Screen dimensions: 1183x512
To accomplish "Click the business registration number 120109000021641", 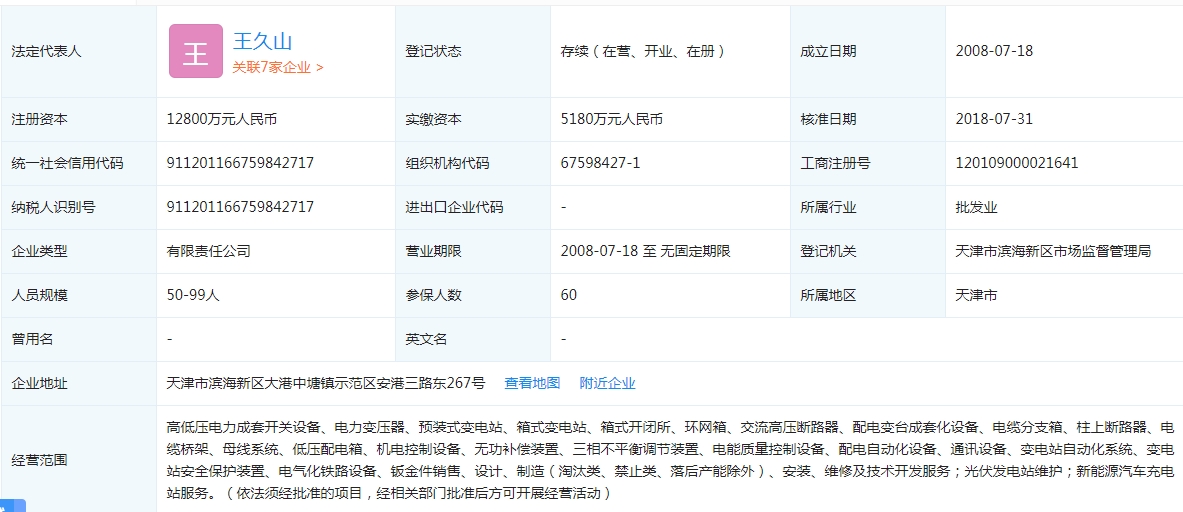I will (x=1016, y=163).
